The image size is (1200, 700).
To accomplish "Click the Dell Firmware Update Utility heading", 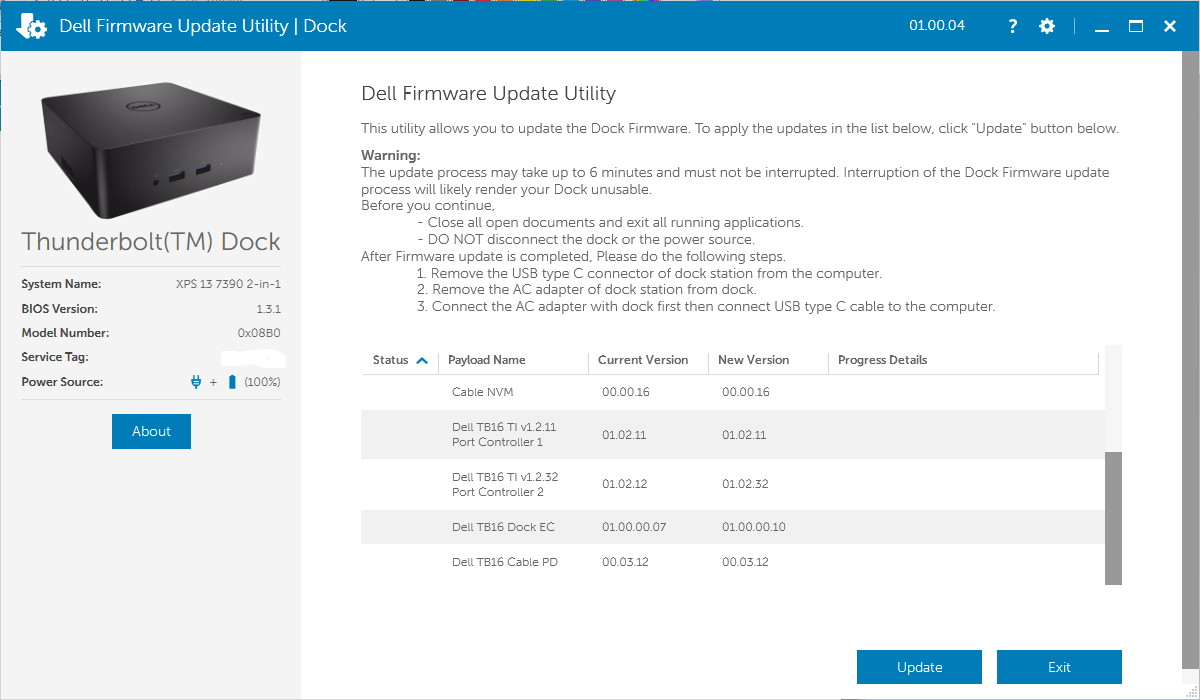I will pos(488,94).
